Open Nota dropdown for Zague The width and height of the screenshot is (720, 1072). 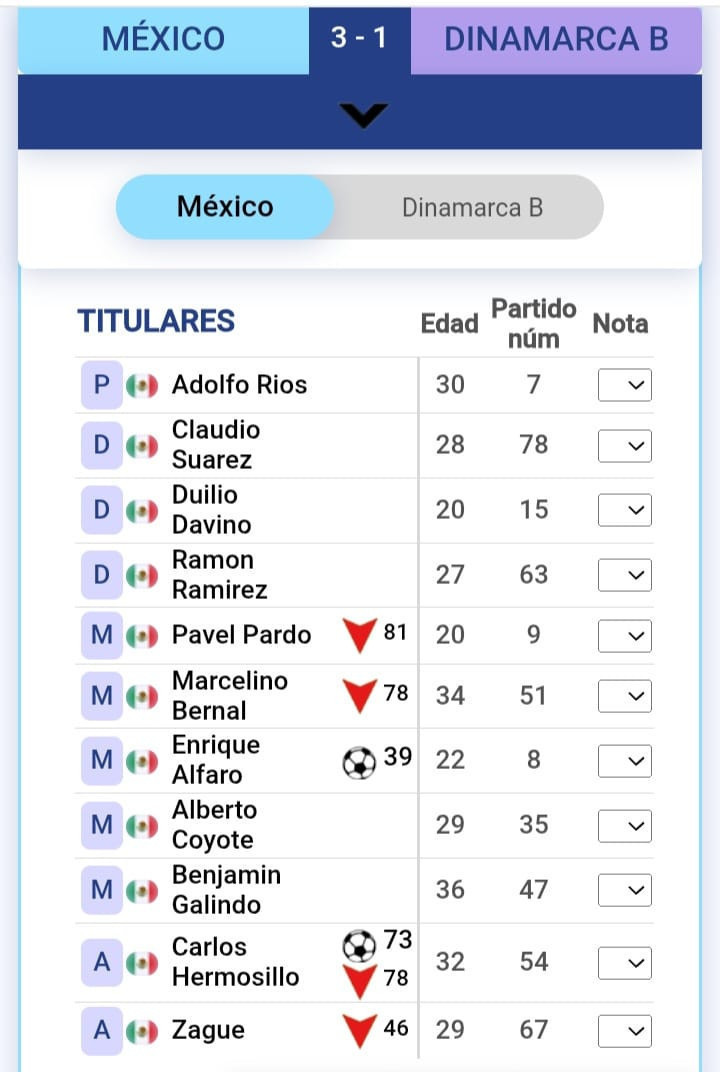(x=625, y=1031)
